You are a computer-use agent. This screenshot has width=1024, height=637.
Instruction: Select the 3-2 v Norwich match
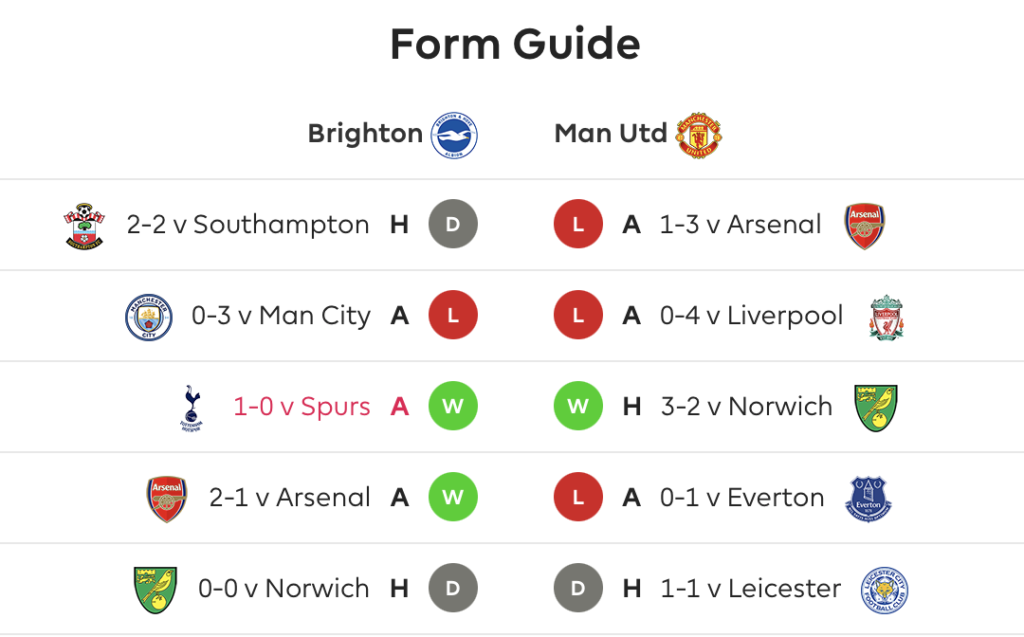click(746, 406)
